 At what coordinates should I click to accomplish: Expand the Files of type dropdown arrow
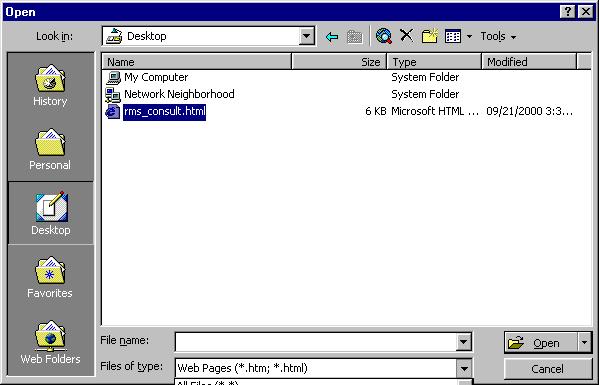(x=464, y=369)
